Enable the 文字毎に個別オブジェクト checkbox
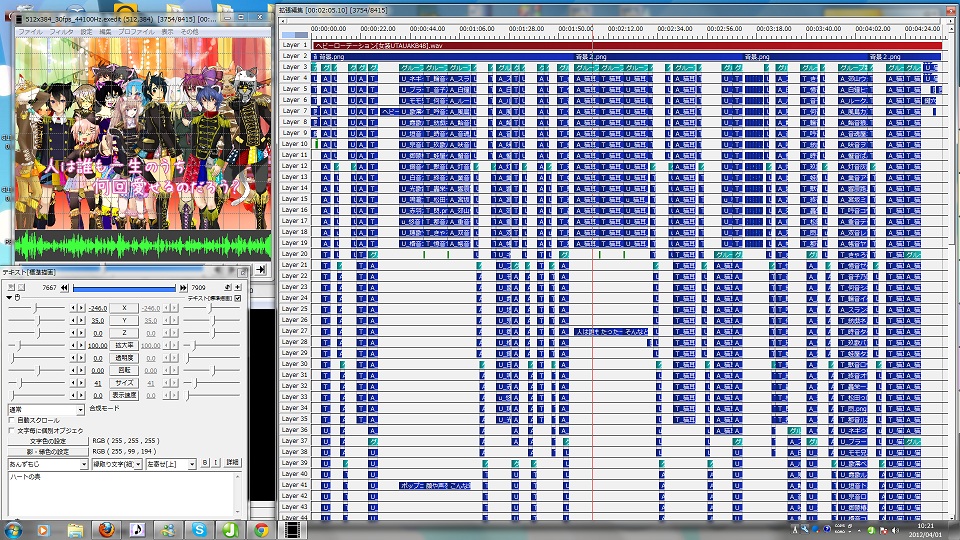This screenshot has height=540, width=960. [12, 430]
